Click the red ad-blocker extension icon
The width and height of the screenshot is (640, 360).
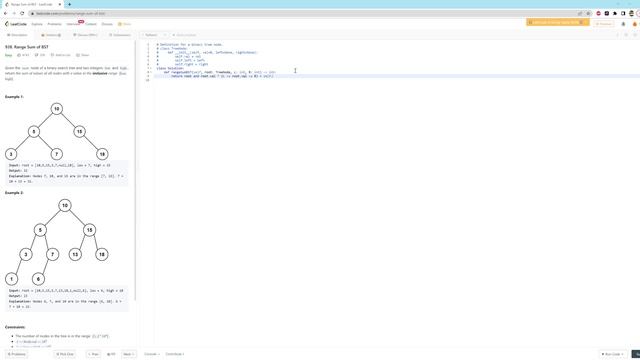598,13
